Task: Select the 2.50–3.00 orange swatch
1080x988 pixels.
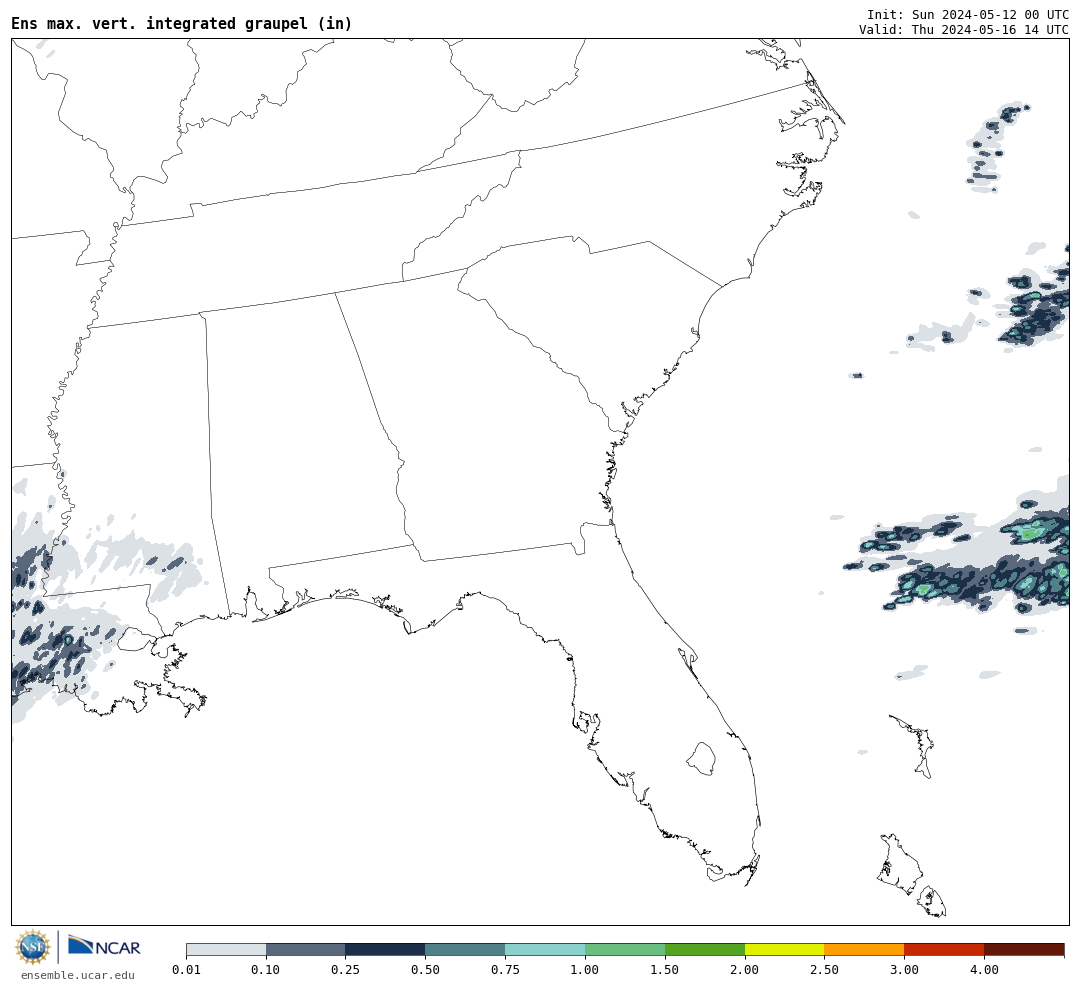Action: coord(864,949)
